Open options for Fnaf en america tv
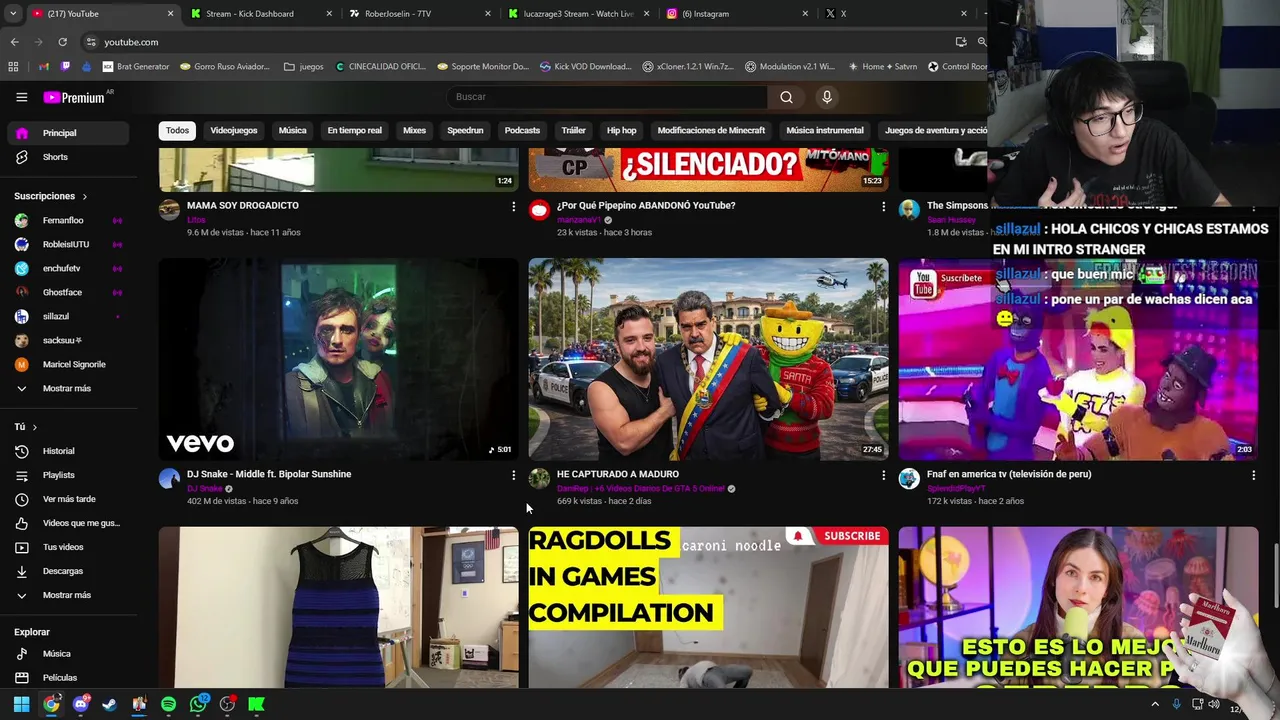Viewport: 1280px width, 720px height. point(1253,476)
